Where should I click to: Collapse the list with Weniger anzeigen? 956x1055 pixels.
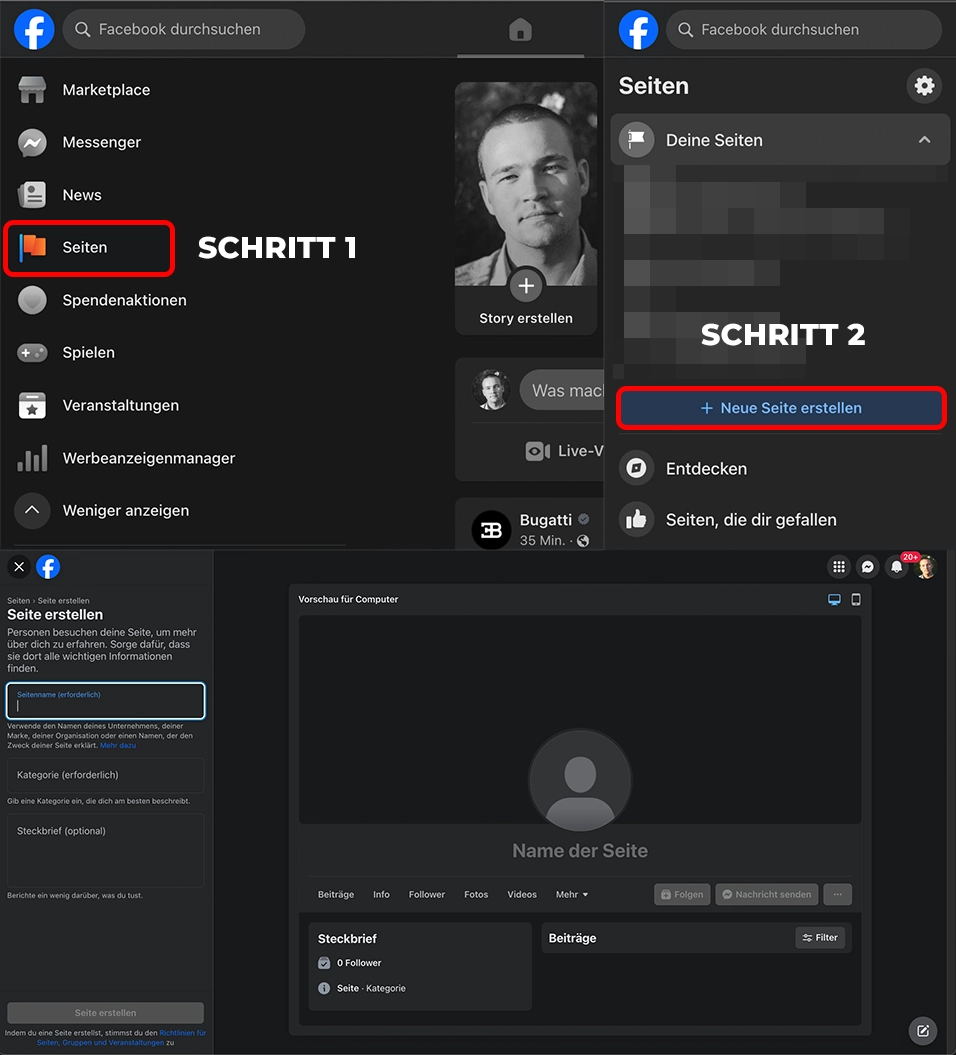pos(126,511)
